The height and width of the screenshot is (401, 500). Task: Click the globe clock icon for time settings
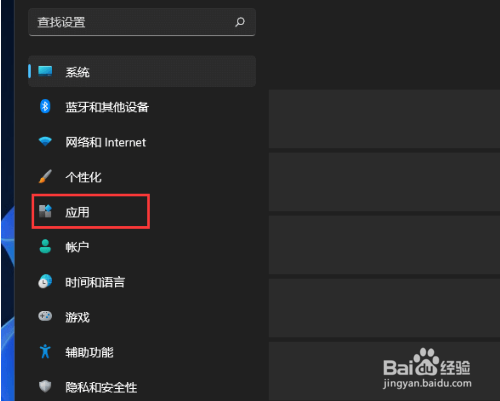[45, 282]
